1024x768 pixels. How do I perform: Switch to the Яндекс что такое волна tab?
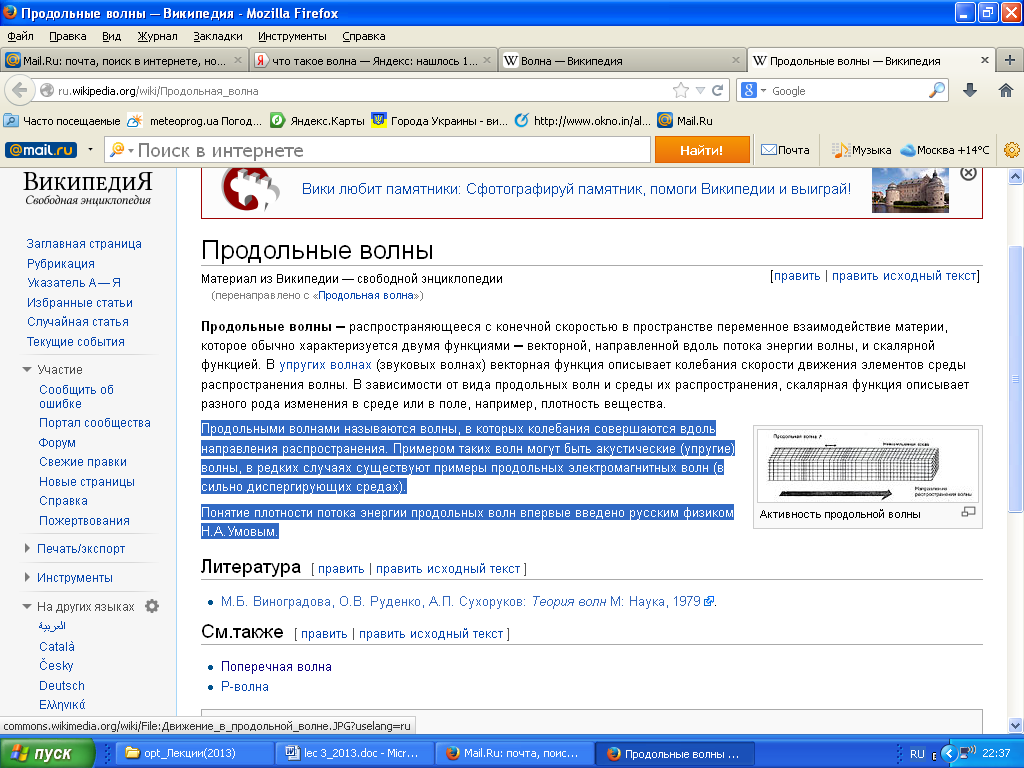[373, 60]
